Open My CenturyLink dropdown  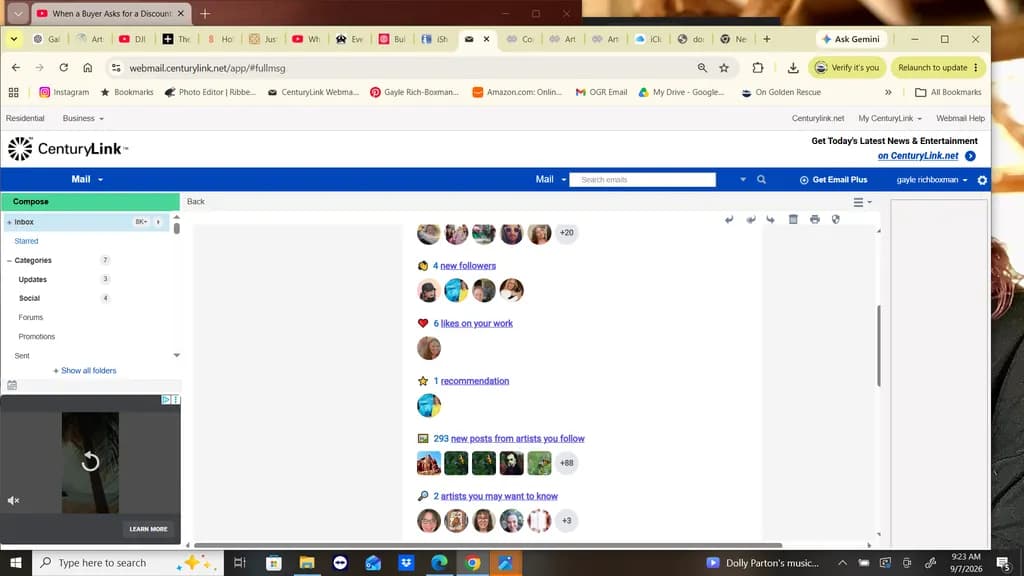pyautogui.click(x=890, y=119)
